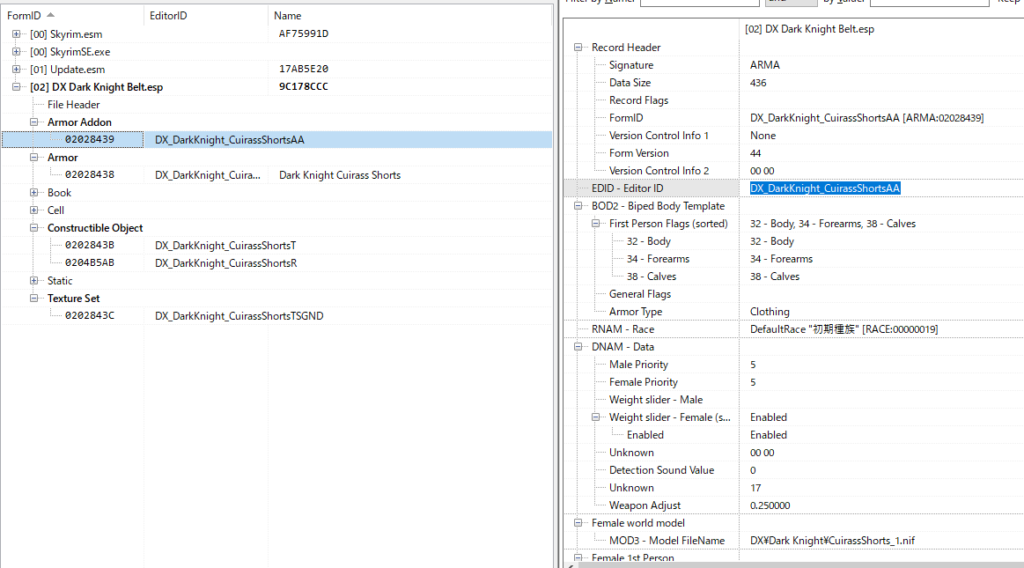Select the Dark Knight Cuirass Shorts armor record

tap(339, 175)
